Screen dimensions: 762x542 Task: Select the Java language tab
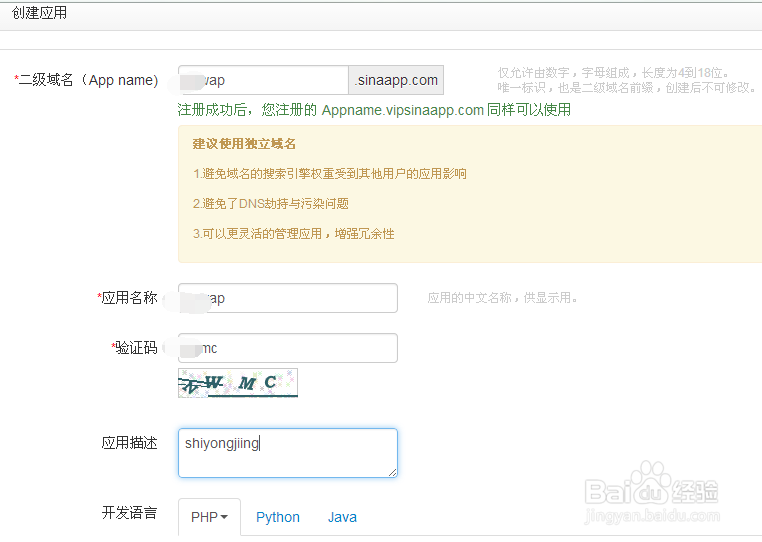point(342,517)
